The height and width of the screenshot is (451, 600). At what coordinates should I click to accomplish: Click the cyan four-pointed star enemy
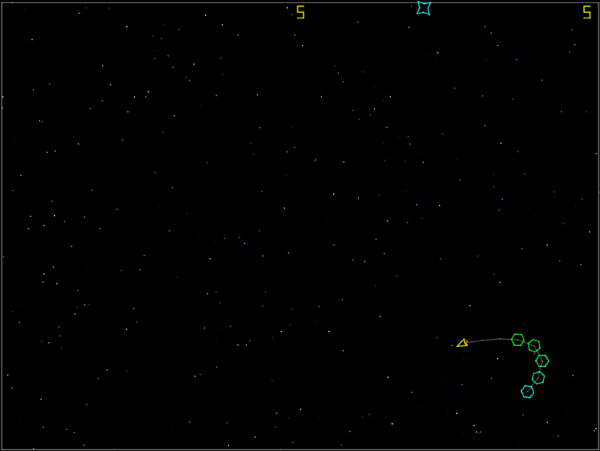[424, 8]
